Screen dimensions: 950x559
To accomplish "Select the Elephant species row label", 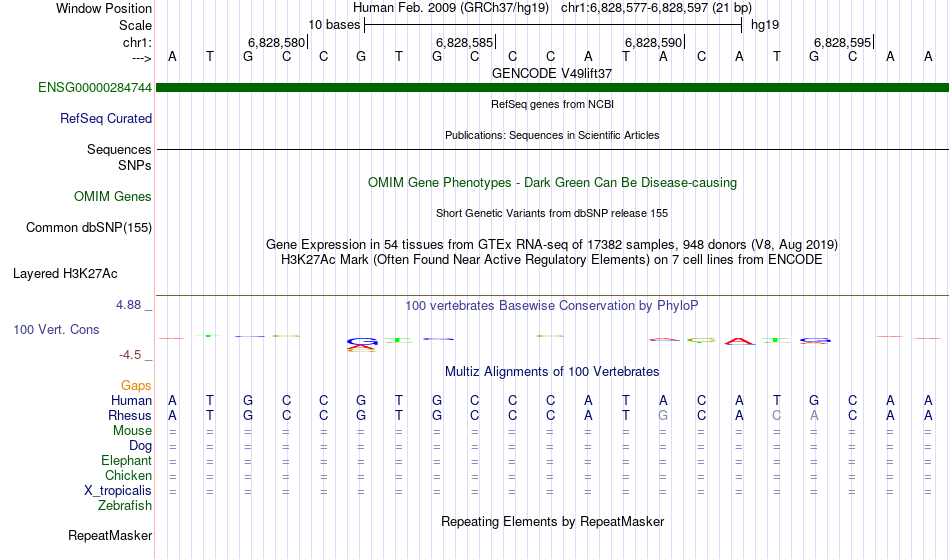I will 126,461.
